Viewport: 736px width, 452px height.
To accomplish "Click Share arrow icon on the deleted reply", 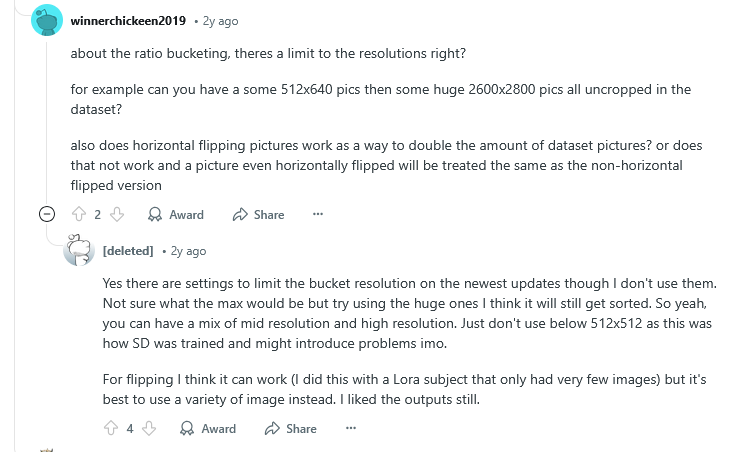I will point(272,428).
